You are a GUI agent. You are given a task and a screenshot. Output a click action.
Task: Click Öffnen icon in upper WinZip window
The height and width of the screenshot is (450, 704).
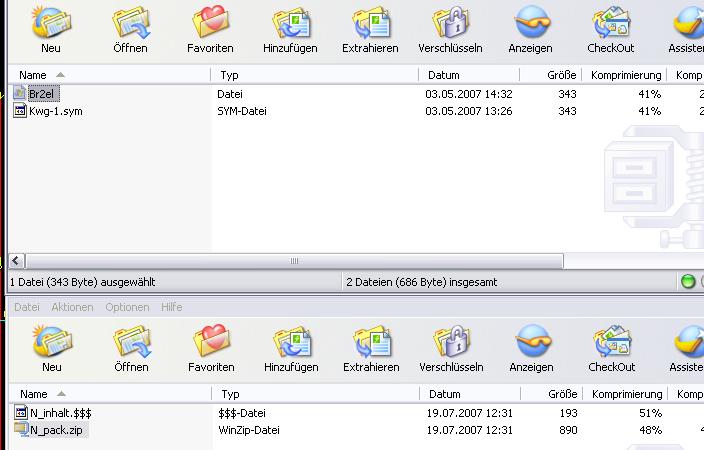pyautogui.click(x=131, y=22)
